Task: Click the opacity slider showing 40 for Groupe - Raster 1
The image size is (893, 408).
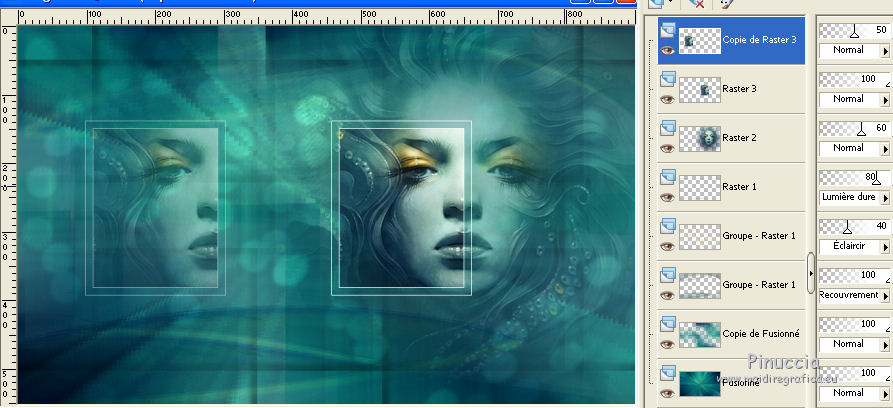Action: tap(855, 227)
